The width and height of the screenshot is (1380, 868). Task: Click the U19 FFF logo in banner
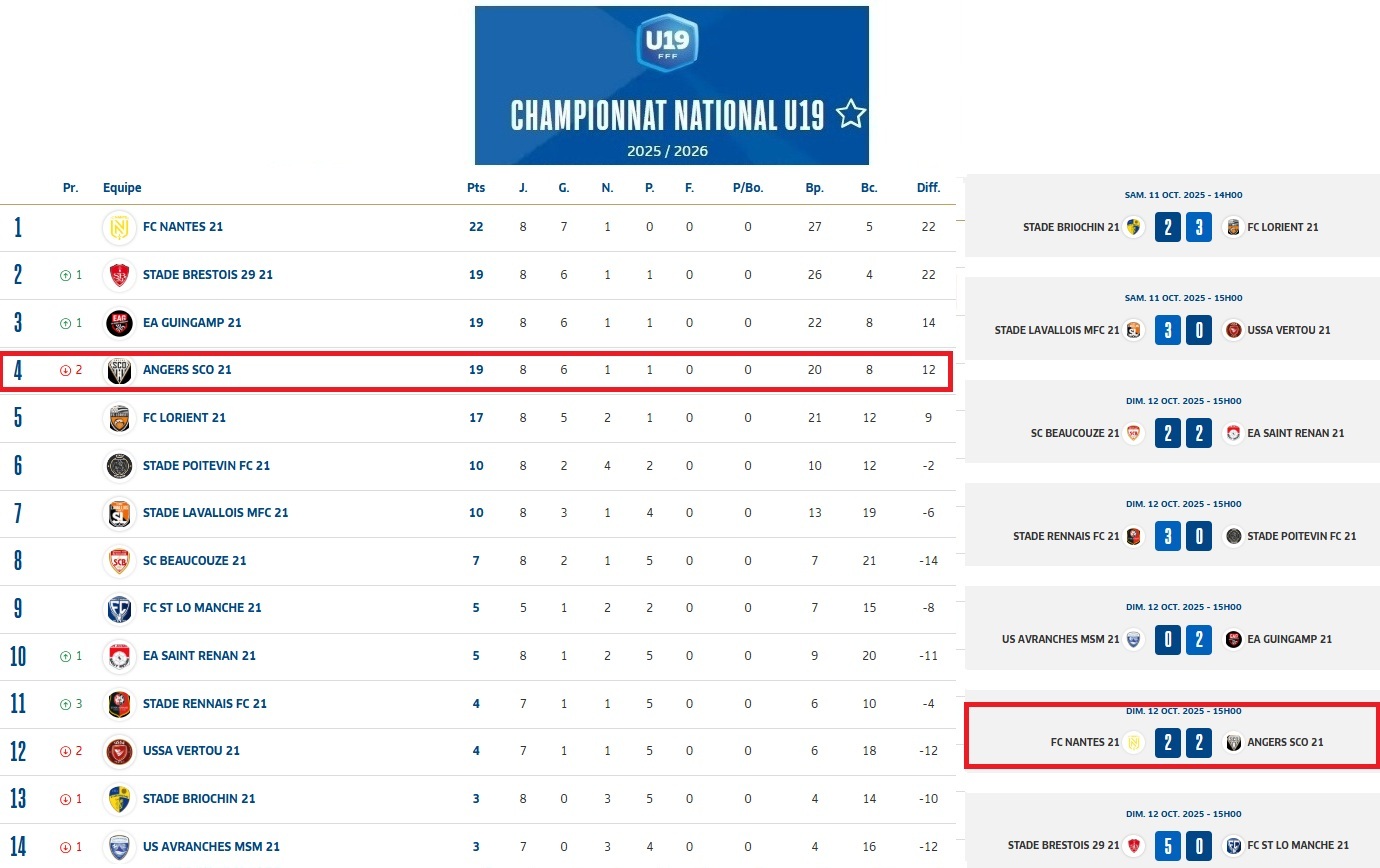667,44
